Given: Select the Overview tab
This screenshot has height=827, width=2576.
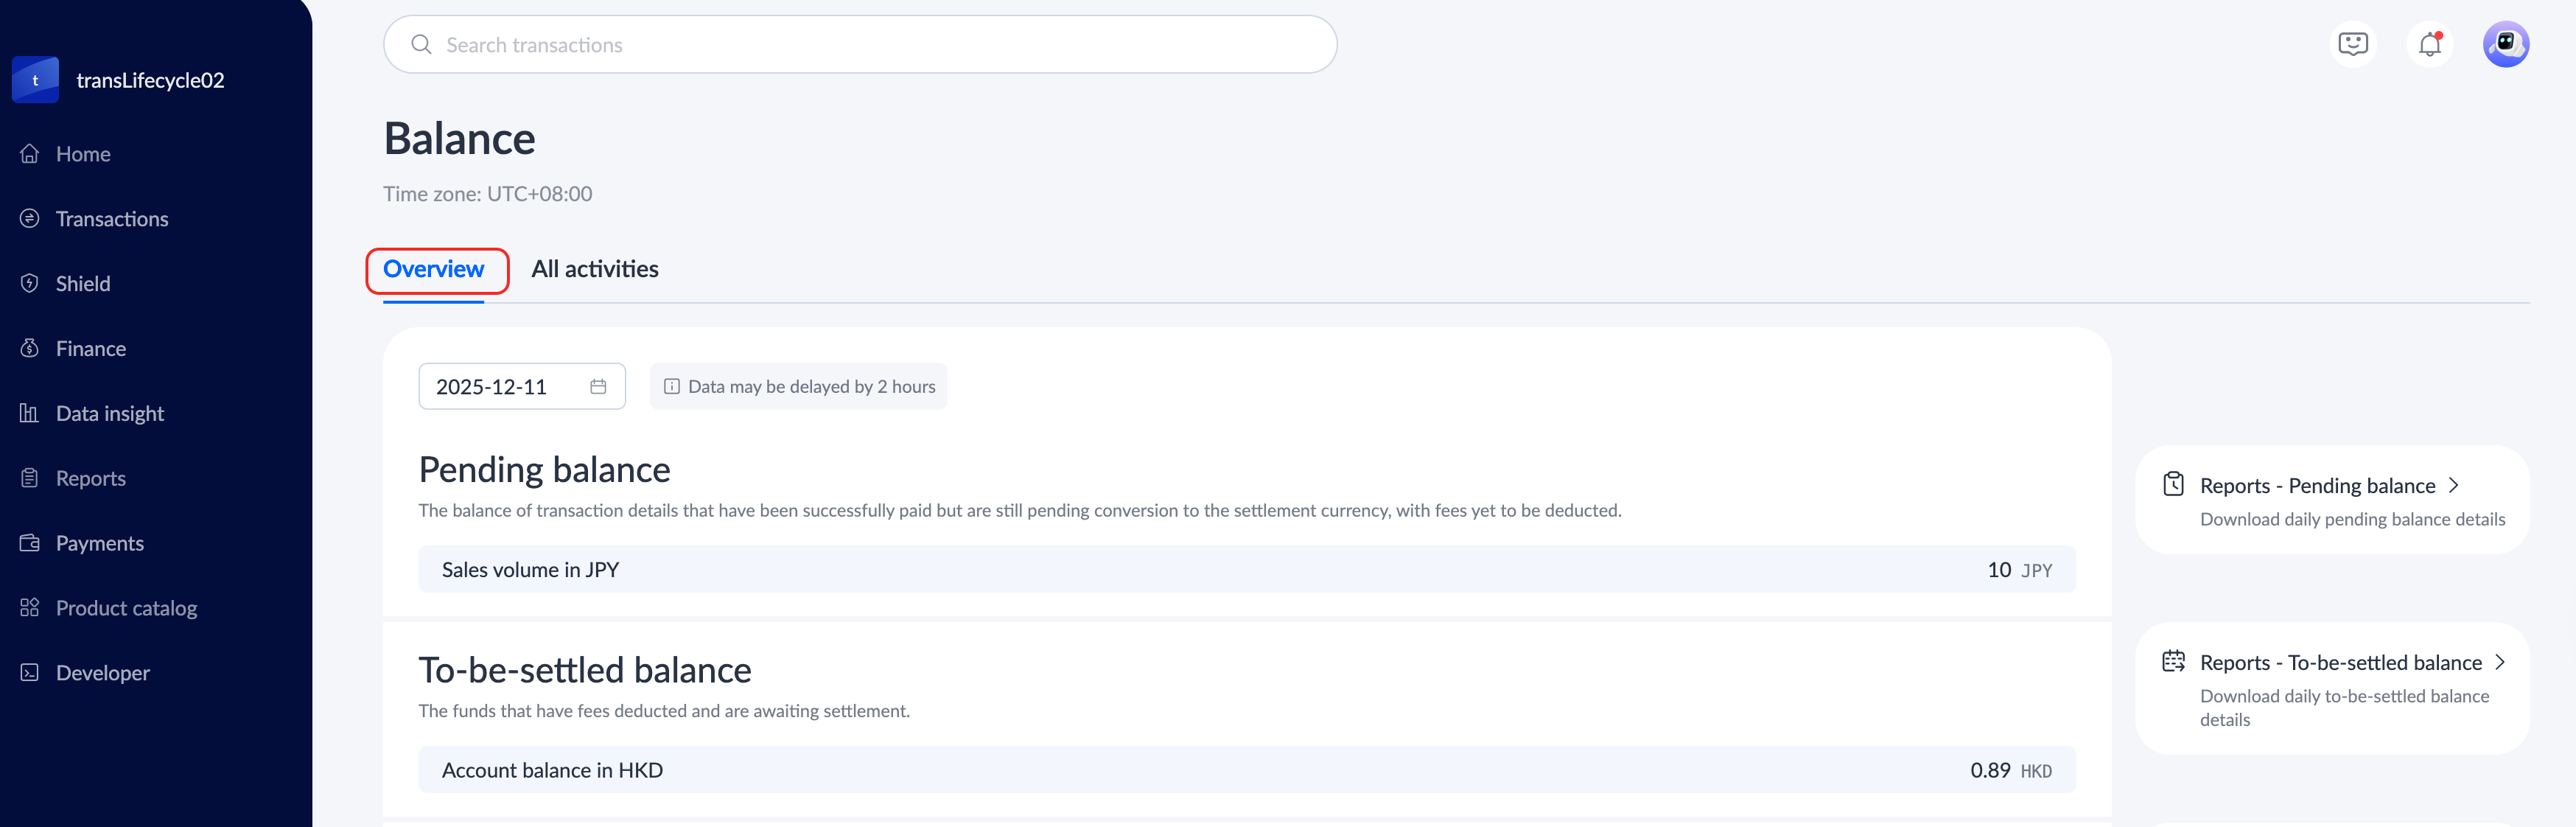Looking at the screenshot, I should pos(434,270).
